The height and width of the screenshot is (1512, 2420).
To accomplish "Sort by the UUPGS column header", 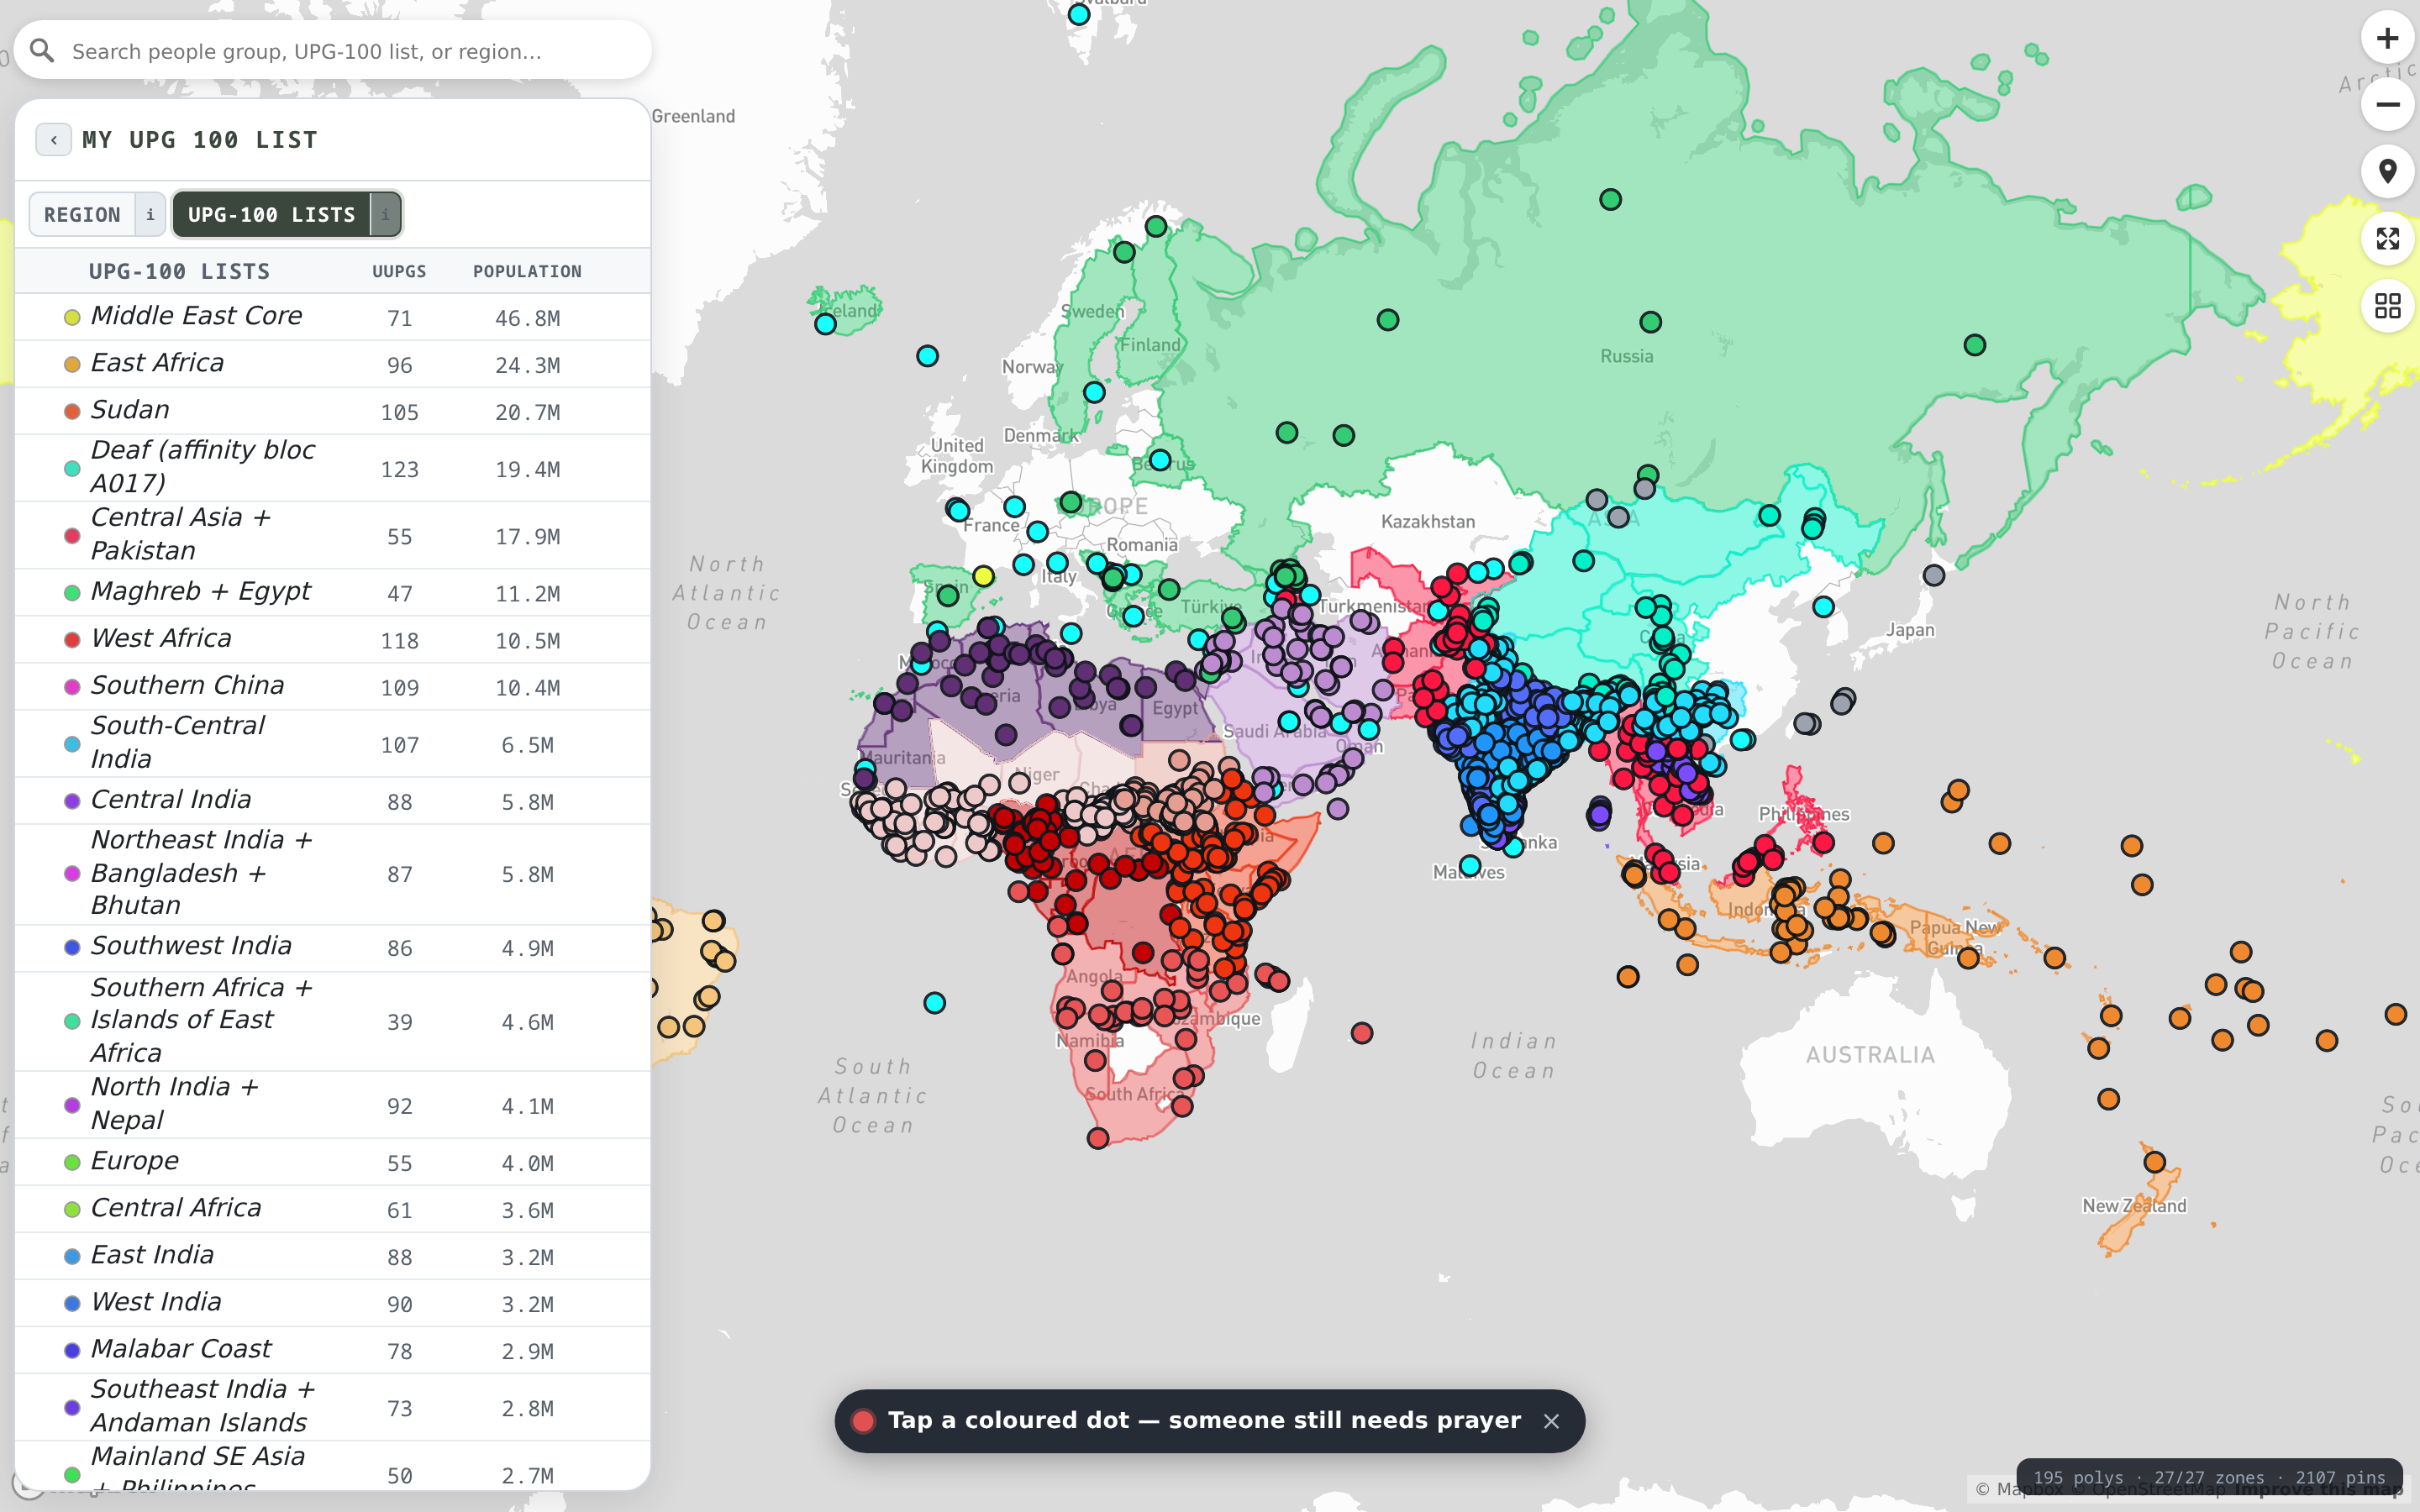I will click(x=399, y=271).
